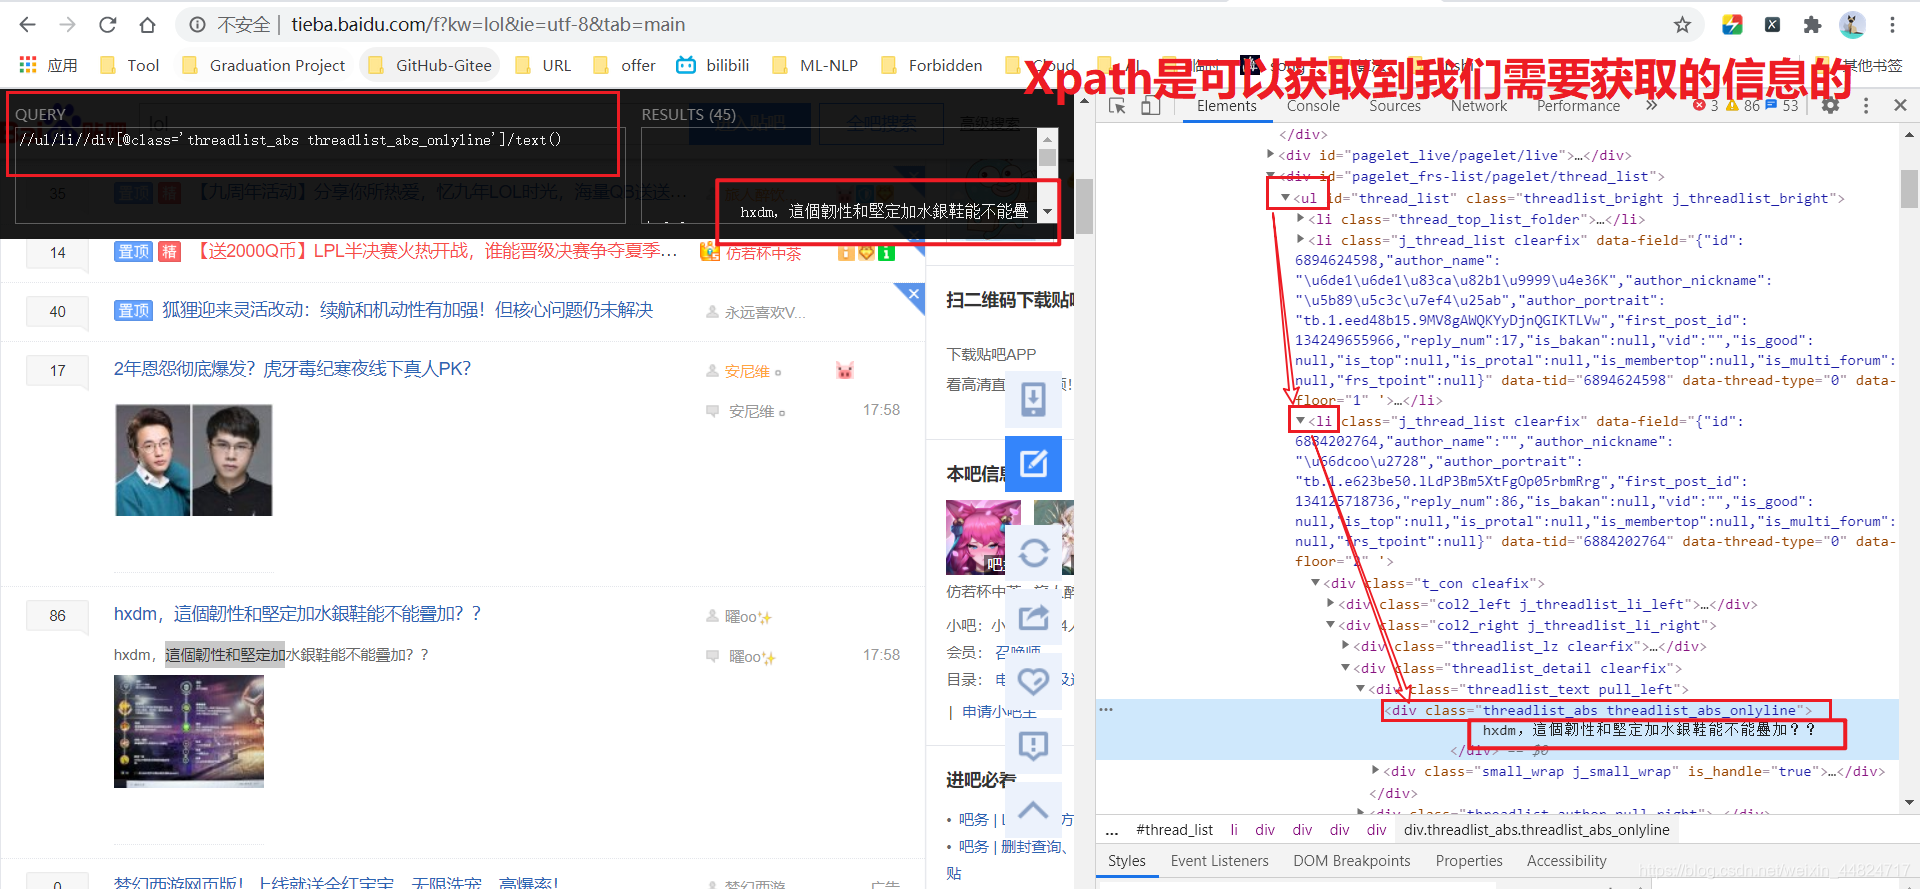Switch to the Console tab

tap(1313, 106)
